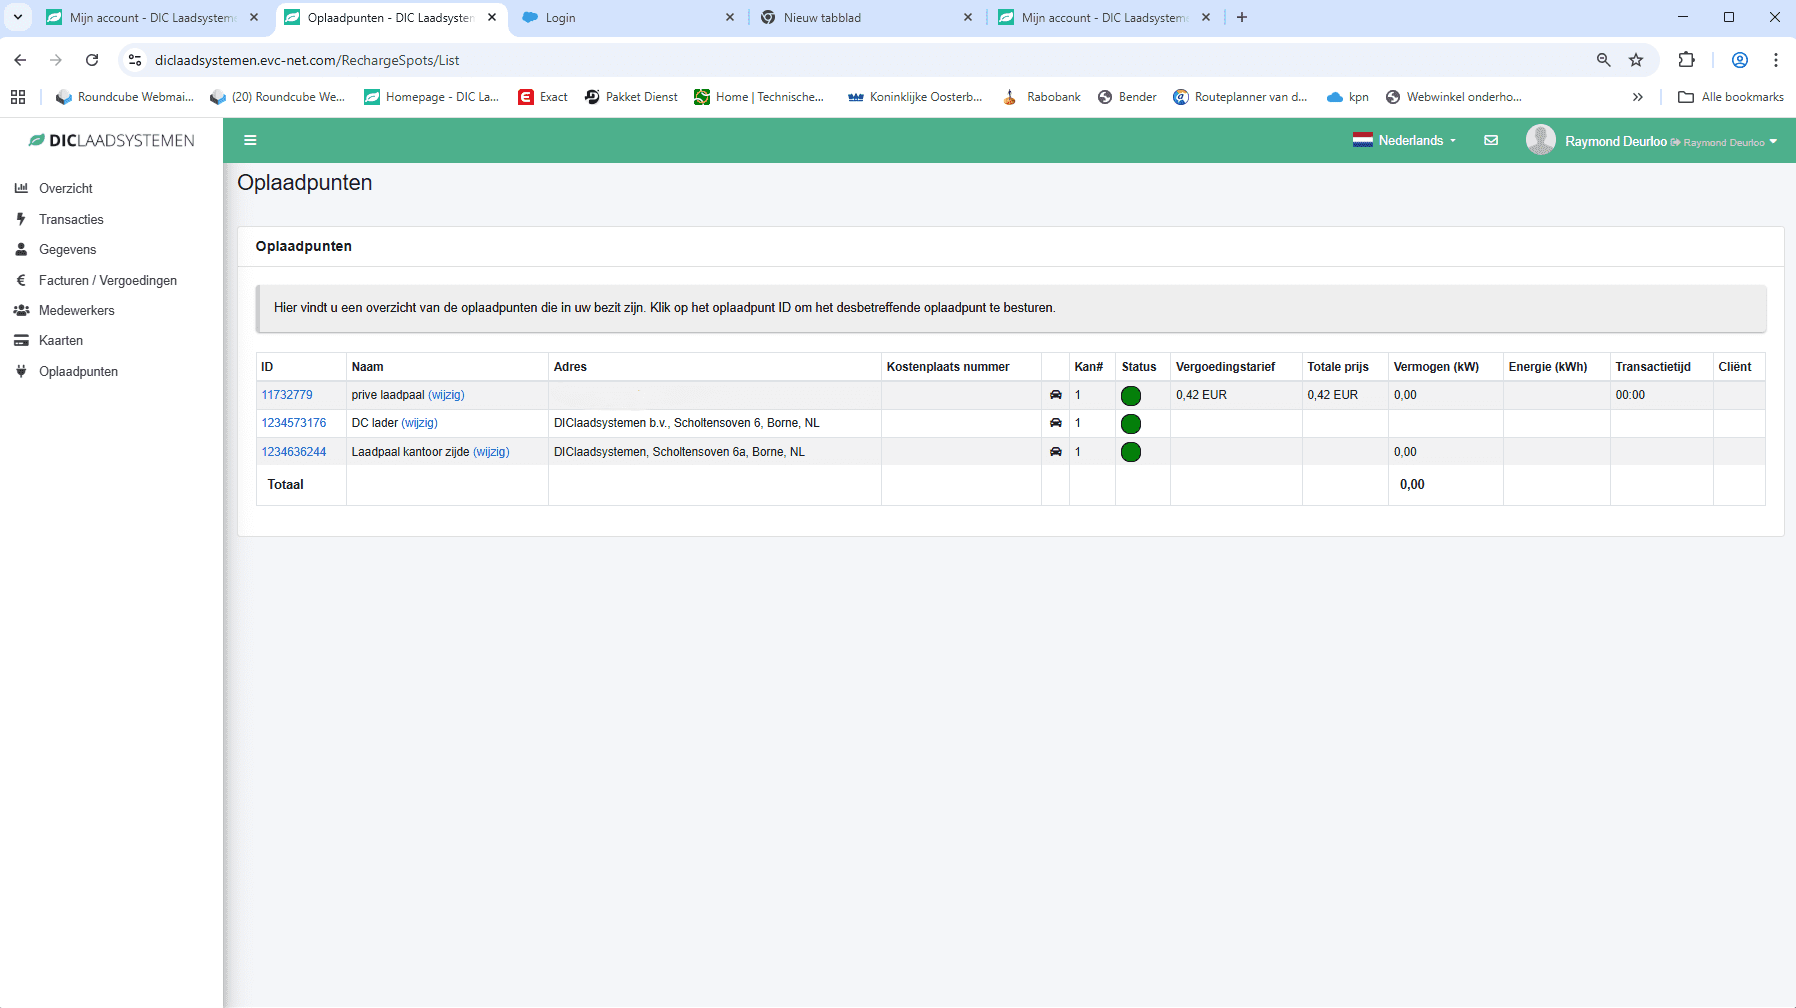Open Oplaadpunten sidebar menu item
The height and width of the screenshot is (1008, 1796).
[78, 371]
